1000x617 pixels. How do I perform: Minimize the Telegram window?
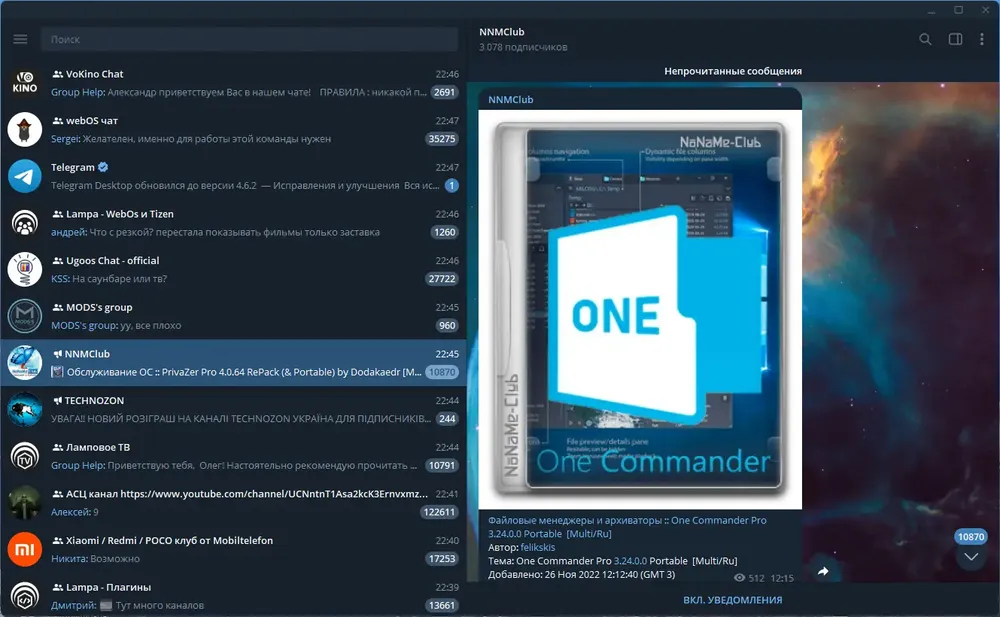tap(932, 10)
